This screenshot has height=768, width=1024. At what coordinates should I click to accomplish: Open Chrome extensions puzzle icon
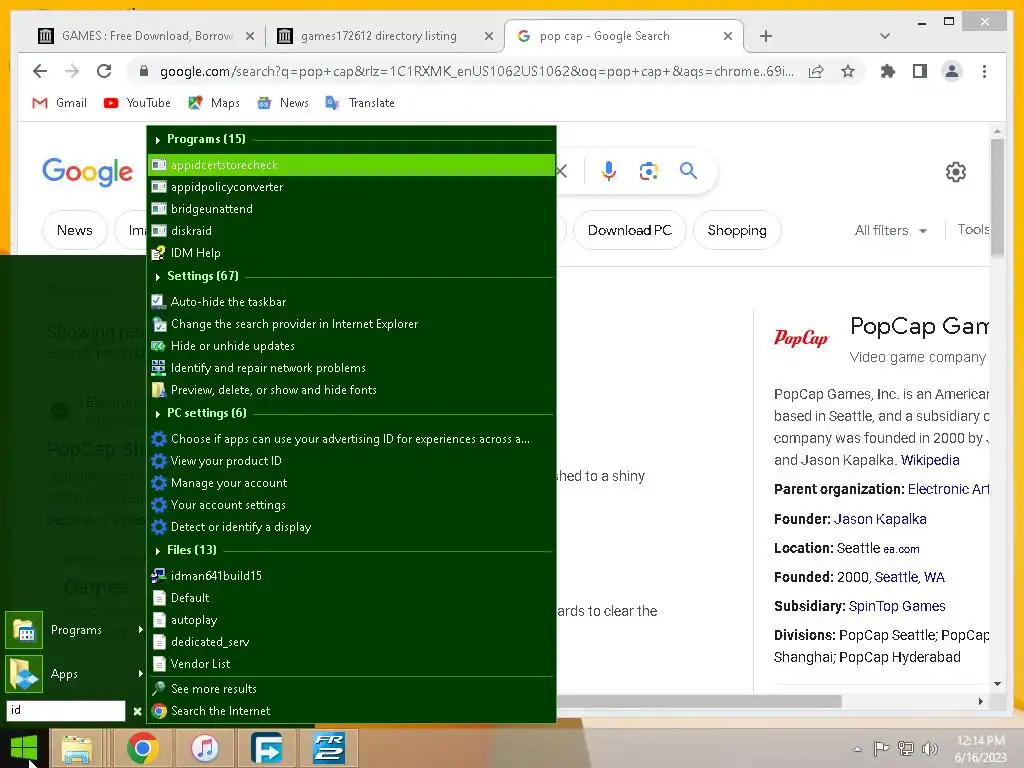click(888, 71)
